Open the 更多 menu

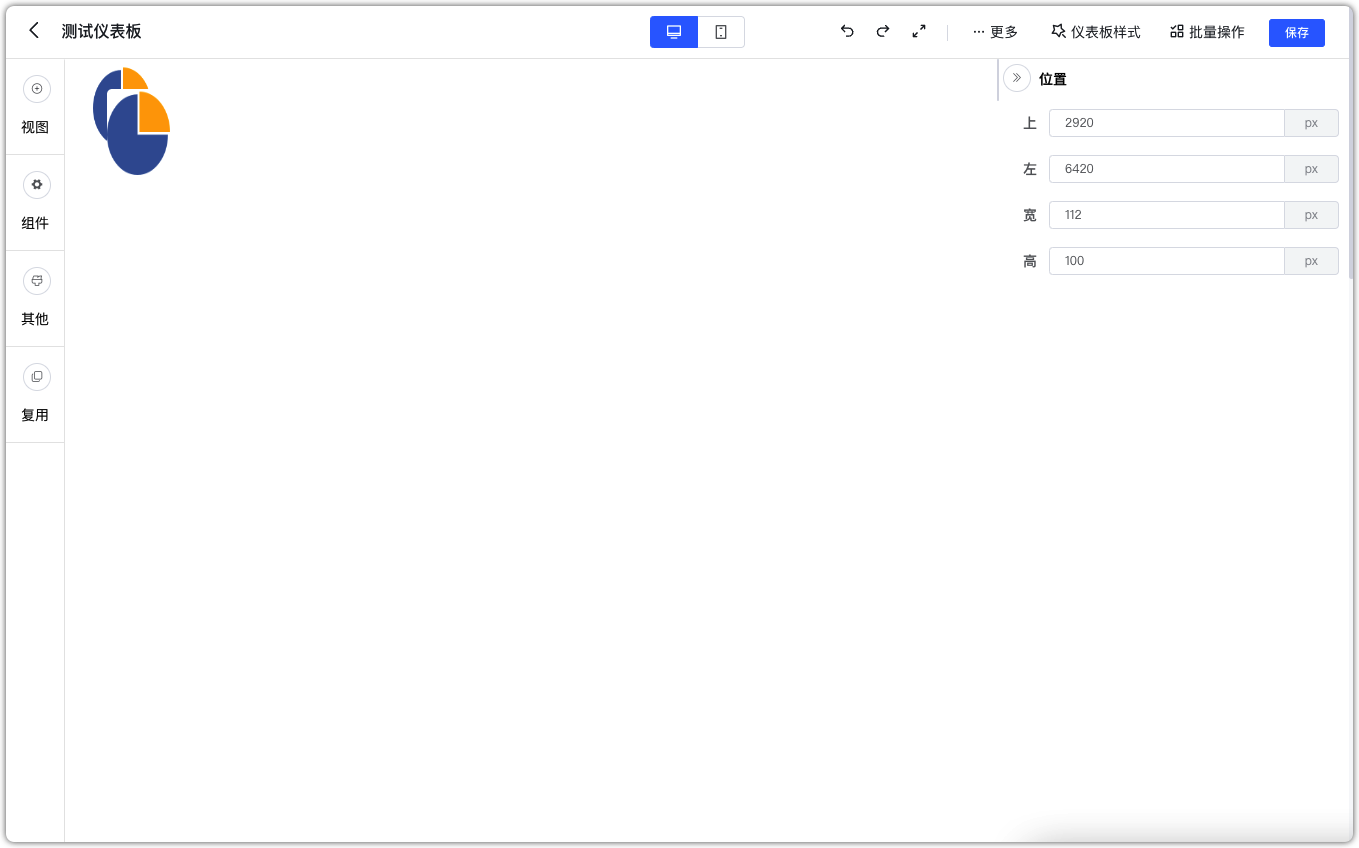995,32
